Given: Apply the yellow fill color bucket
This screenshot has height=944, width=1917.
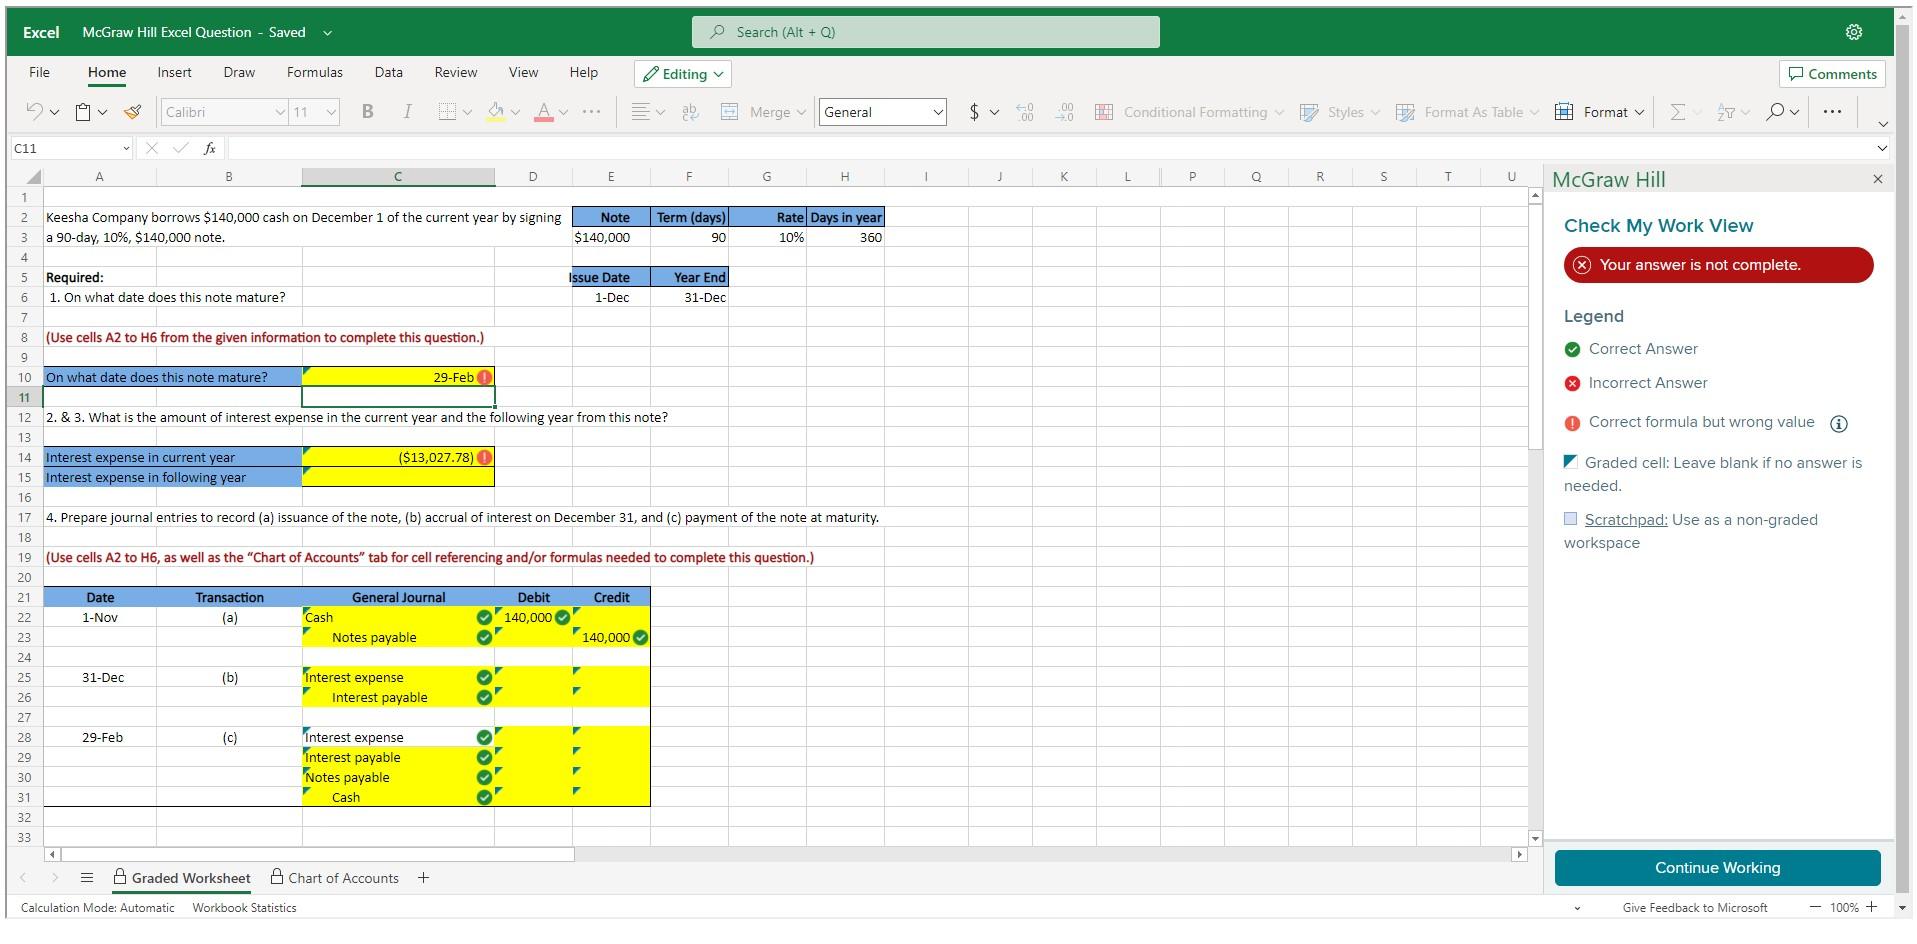Looking at the screenshot, I should tap(495, 112).
